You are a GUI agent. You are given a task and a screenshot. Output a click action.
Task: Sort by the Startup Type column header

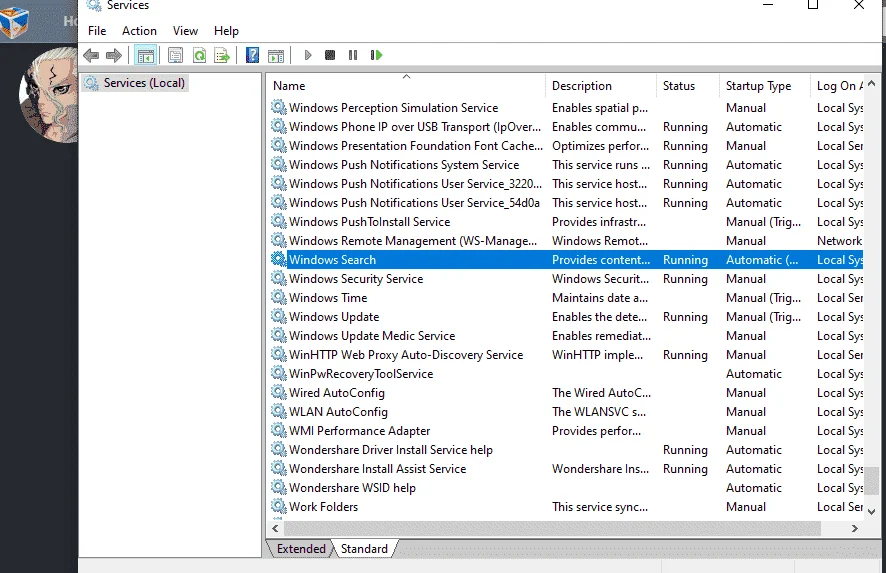(765, 86)
